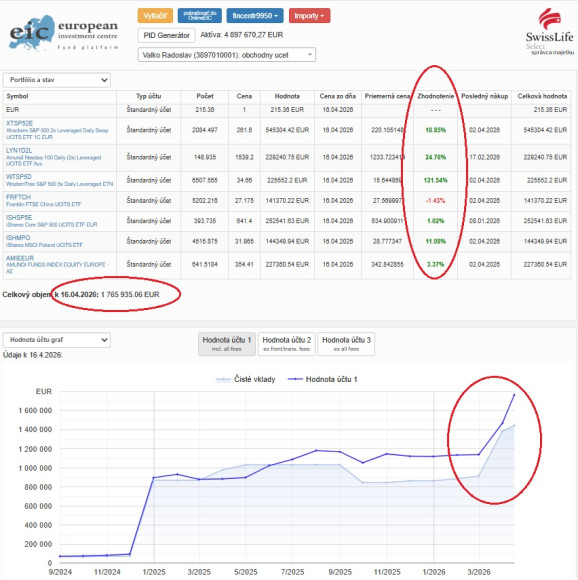Open the Portfólio a stav dropdown
This screenshot has height=580, width=578.
57,80
